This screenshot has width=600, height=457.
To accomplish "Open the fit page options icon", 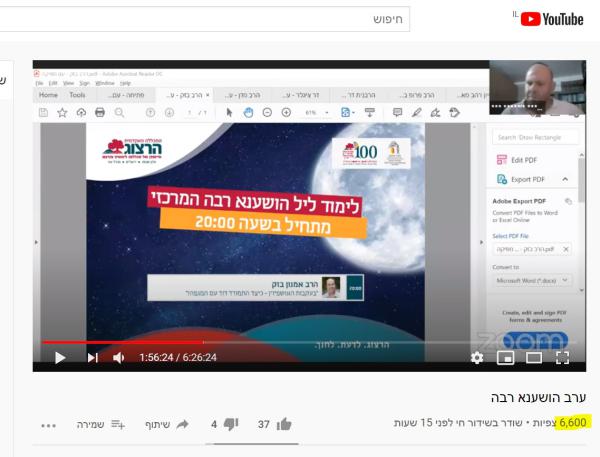I will (347, 113).
